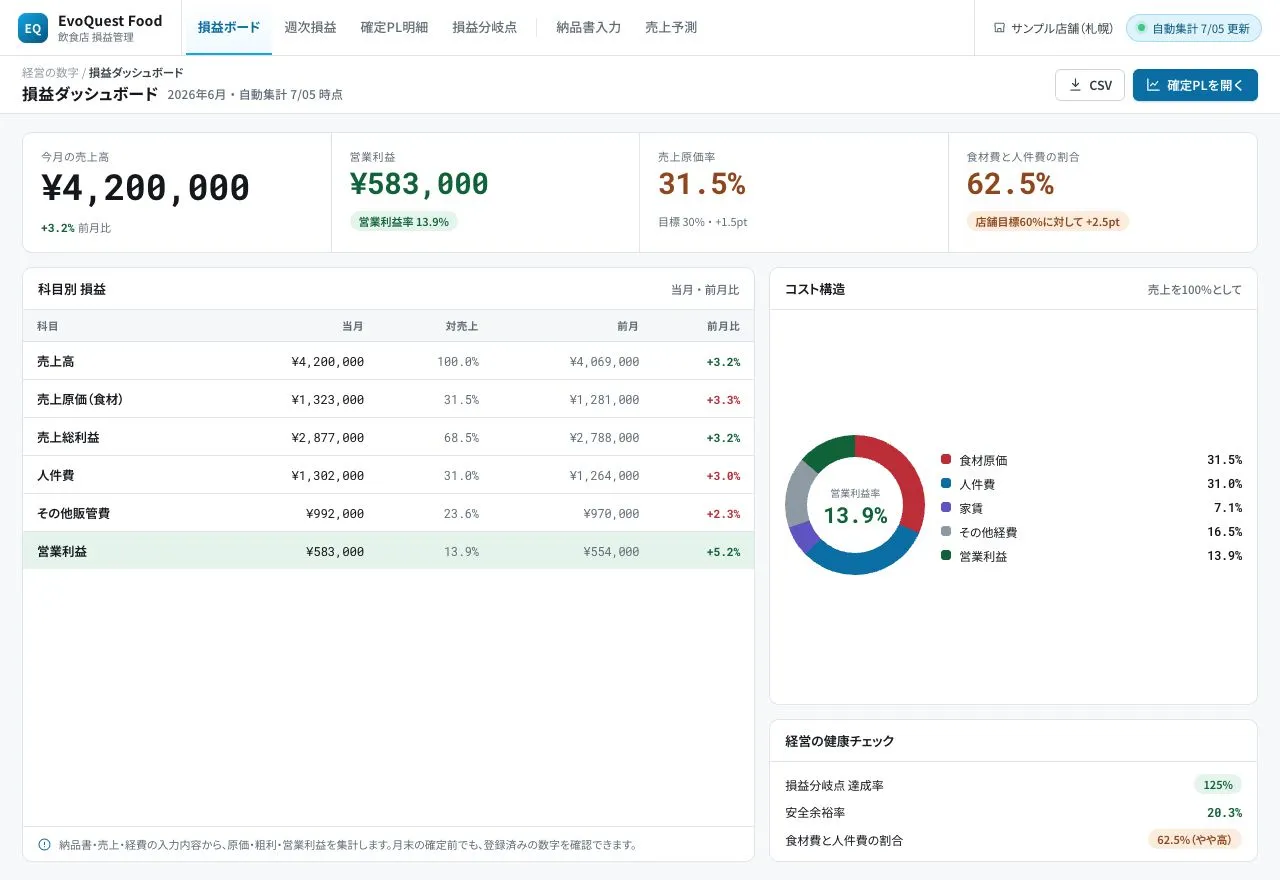Click the 確定PLを開く button
Screen dimensions: 1280x880
[x=1195, y=85]
